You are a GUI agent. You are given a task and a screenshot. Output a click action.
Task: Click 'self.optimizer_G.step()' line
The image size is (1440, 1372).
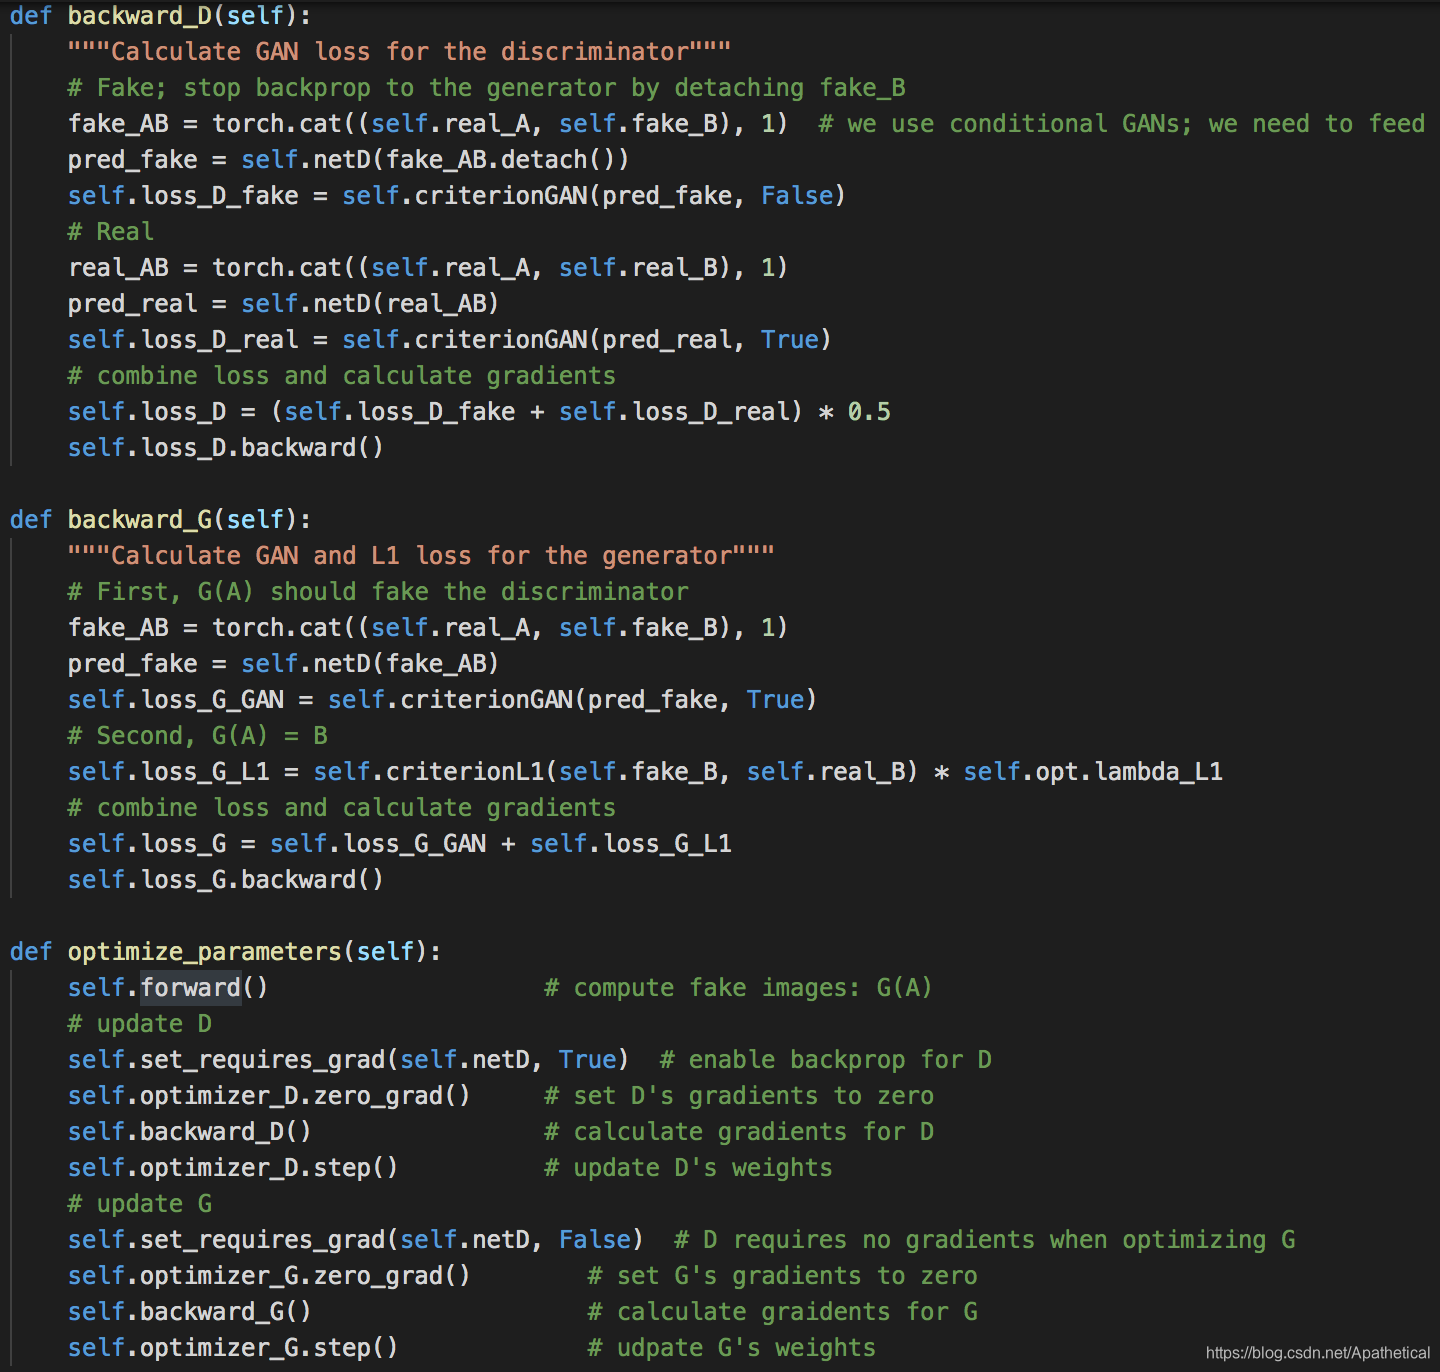[x=233, y=1348]
